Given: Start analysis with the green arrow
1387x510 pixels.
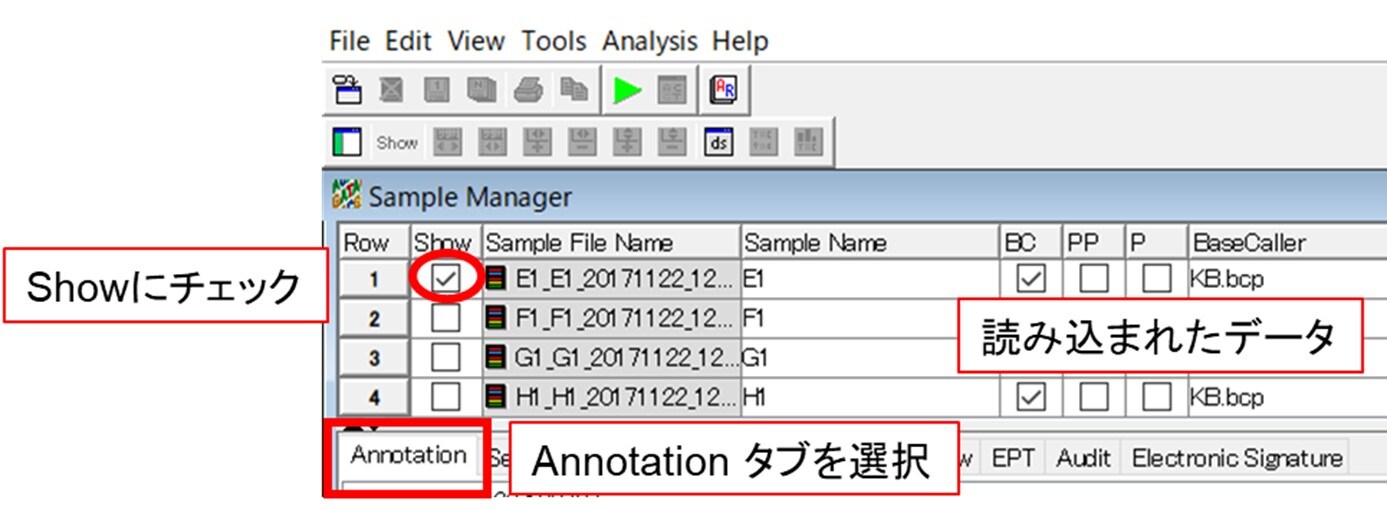Looking at the screenshot, I should 627,90.
